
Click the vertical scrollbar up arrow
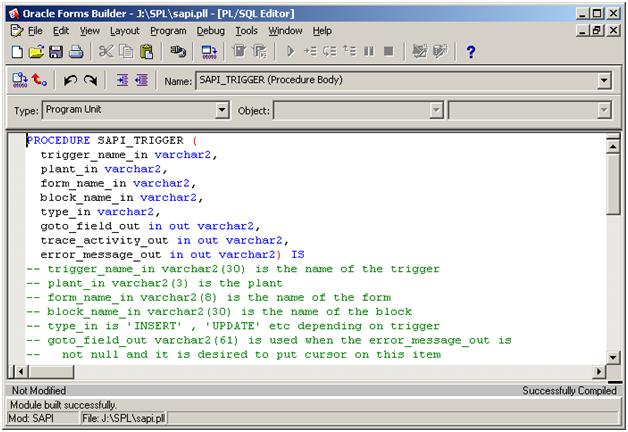[x=613, y=146]
